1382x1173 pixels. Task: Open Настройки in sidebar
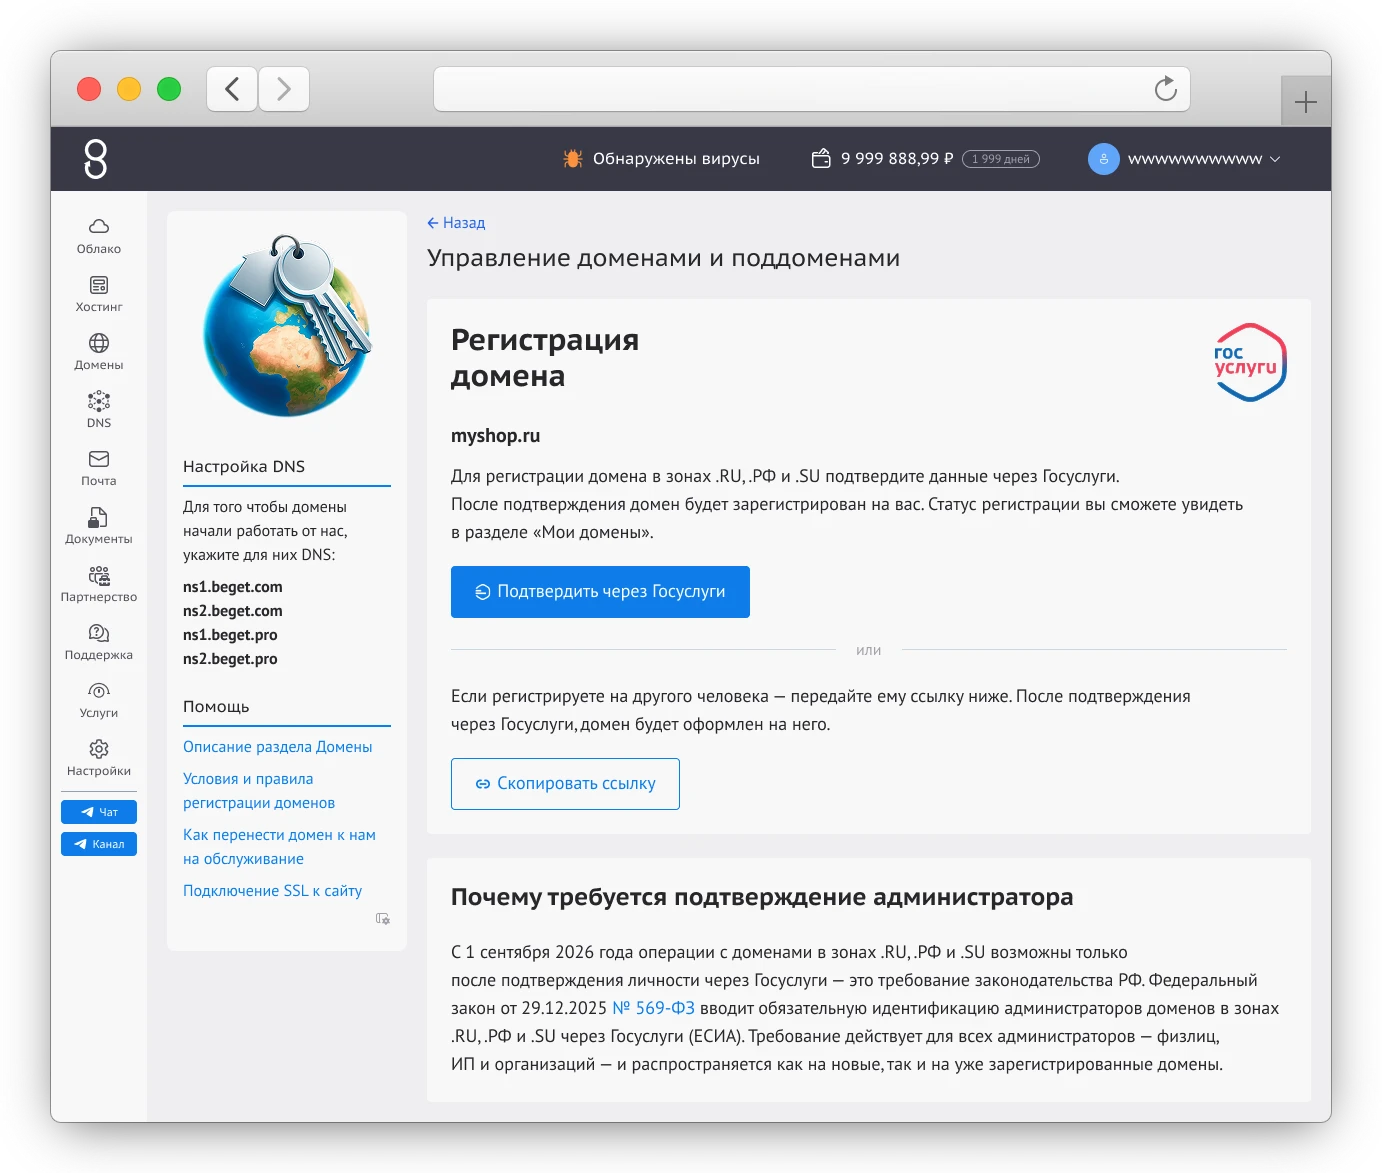[x=99, y=759]
